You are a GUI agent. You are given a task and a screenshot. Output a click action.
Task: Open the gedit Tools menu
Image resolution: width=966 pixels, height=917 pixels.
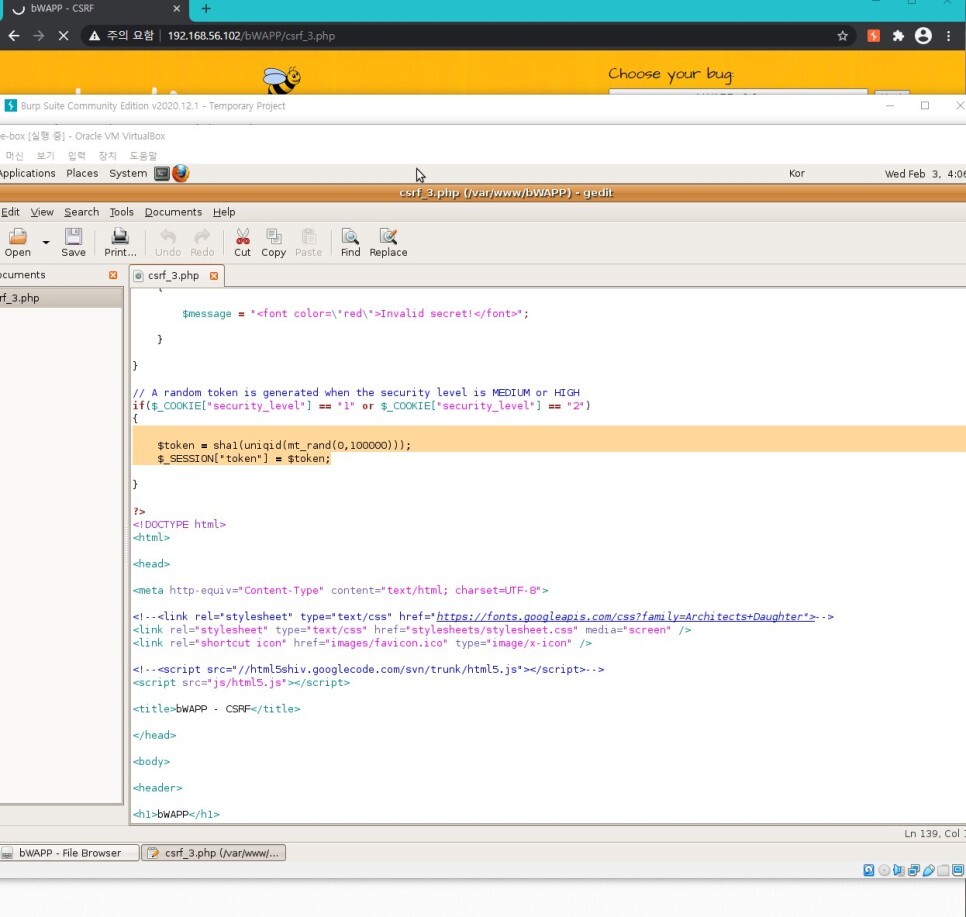[x=121, y=212]
